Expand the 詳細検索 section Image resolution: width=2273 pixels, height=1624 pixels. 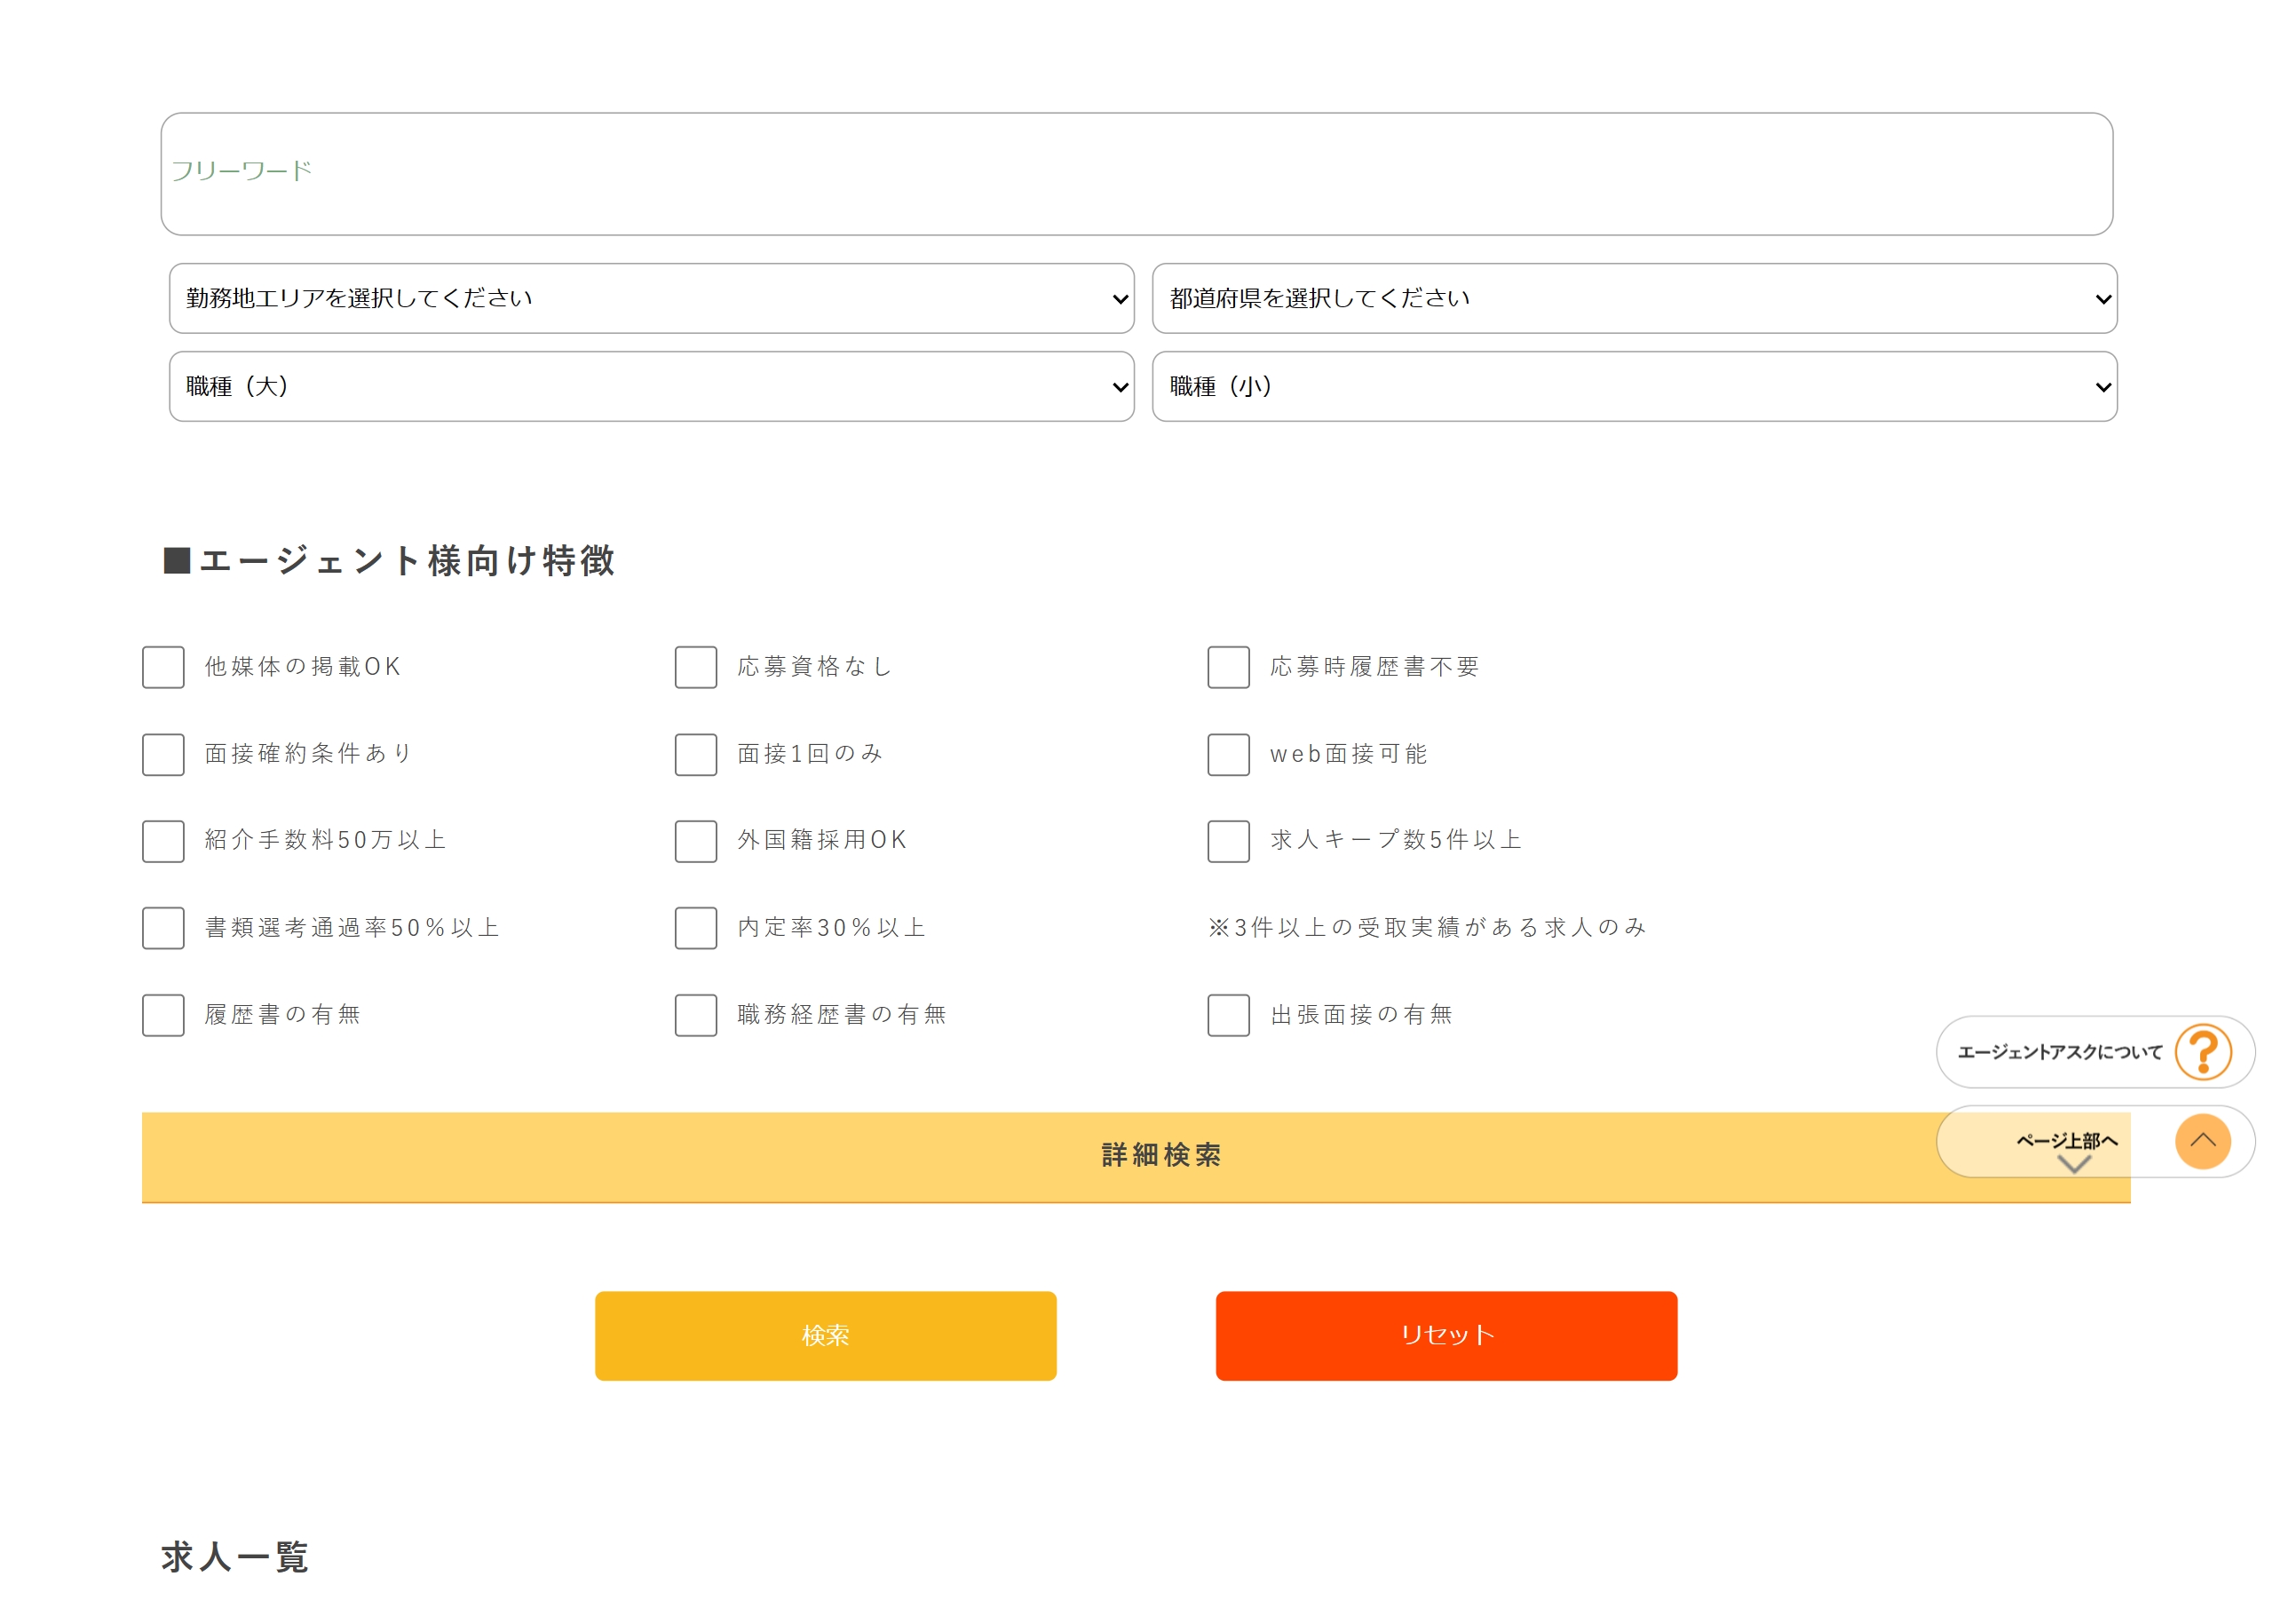(x=1160, y=1156)
